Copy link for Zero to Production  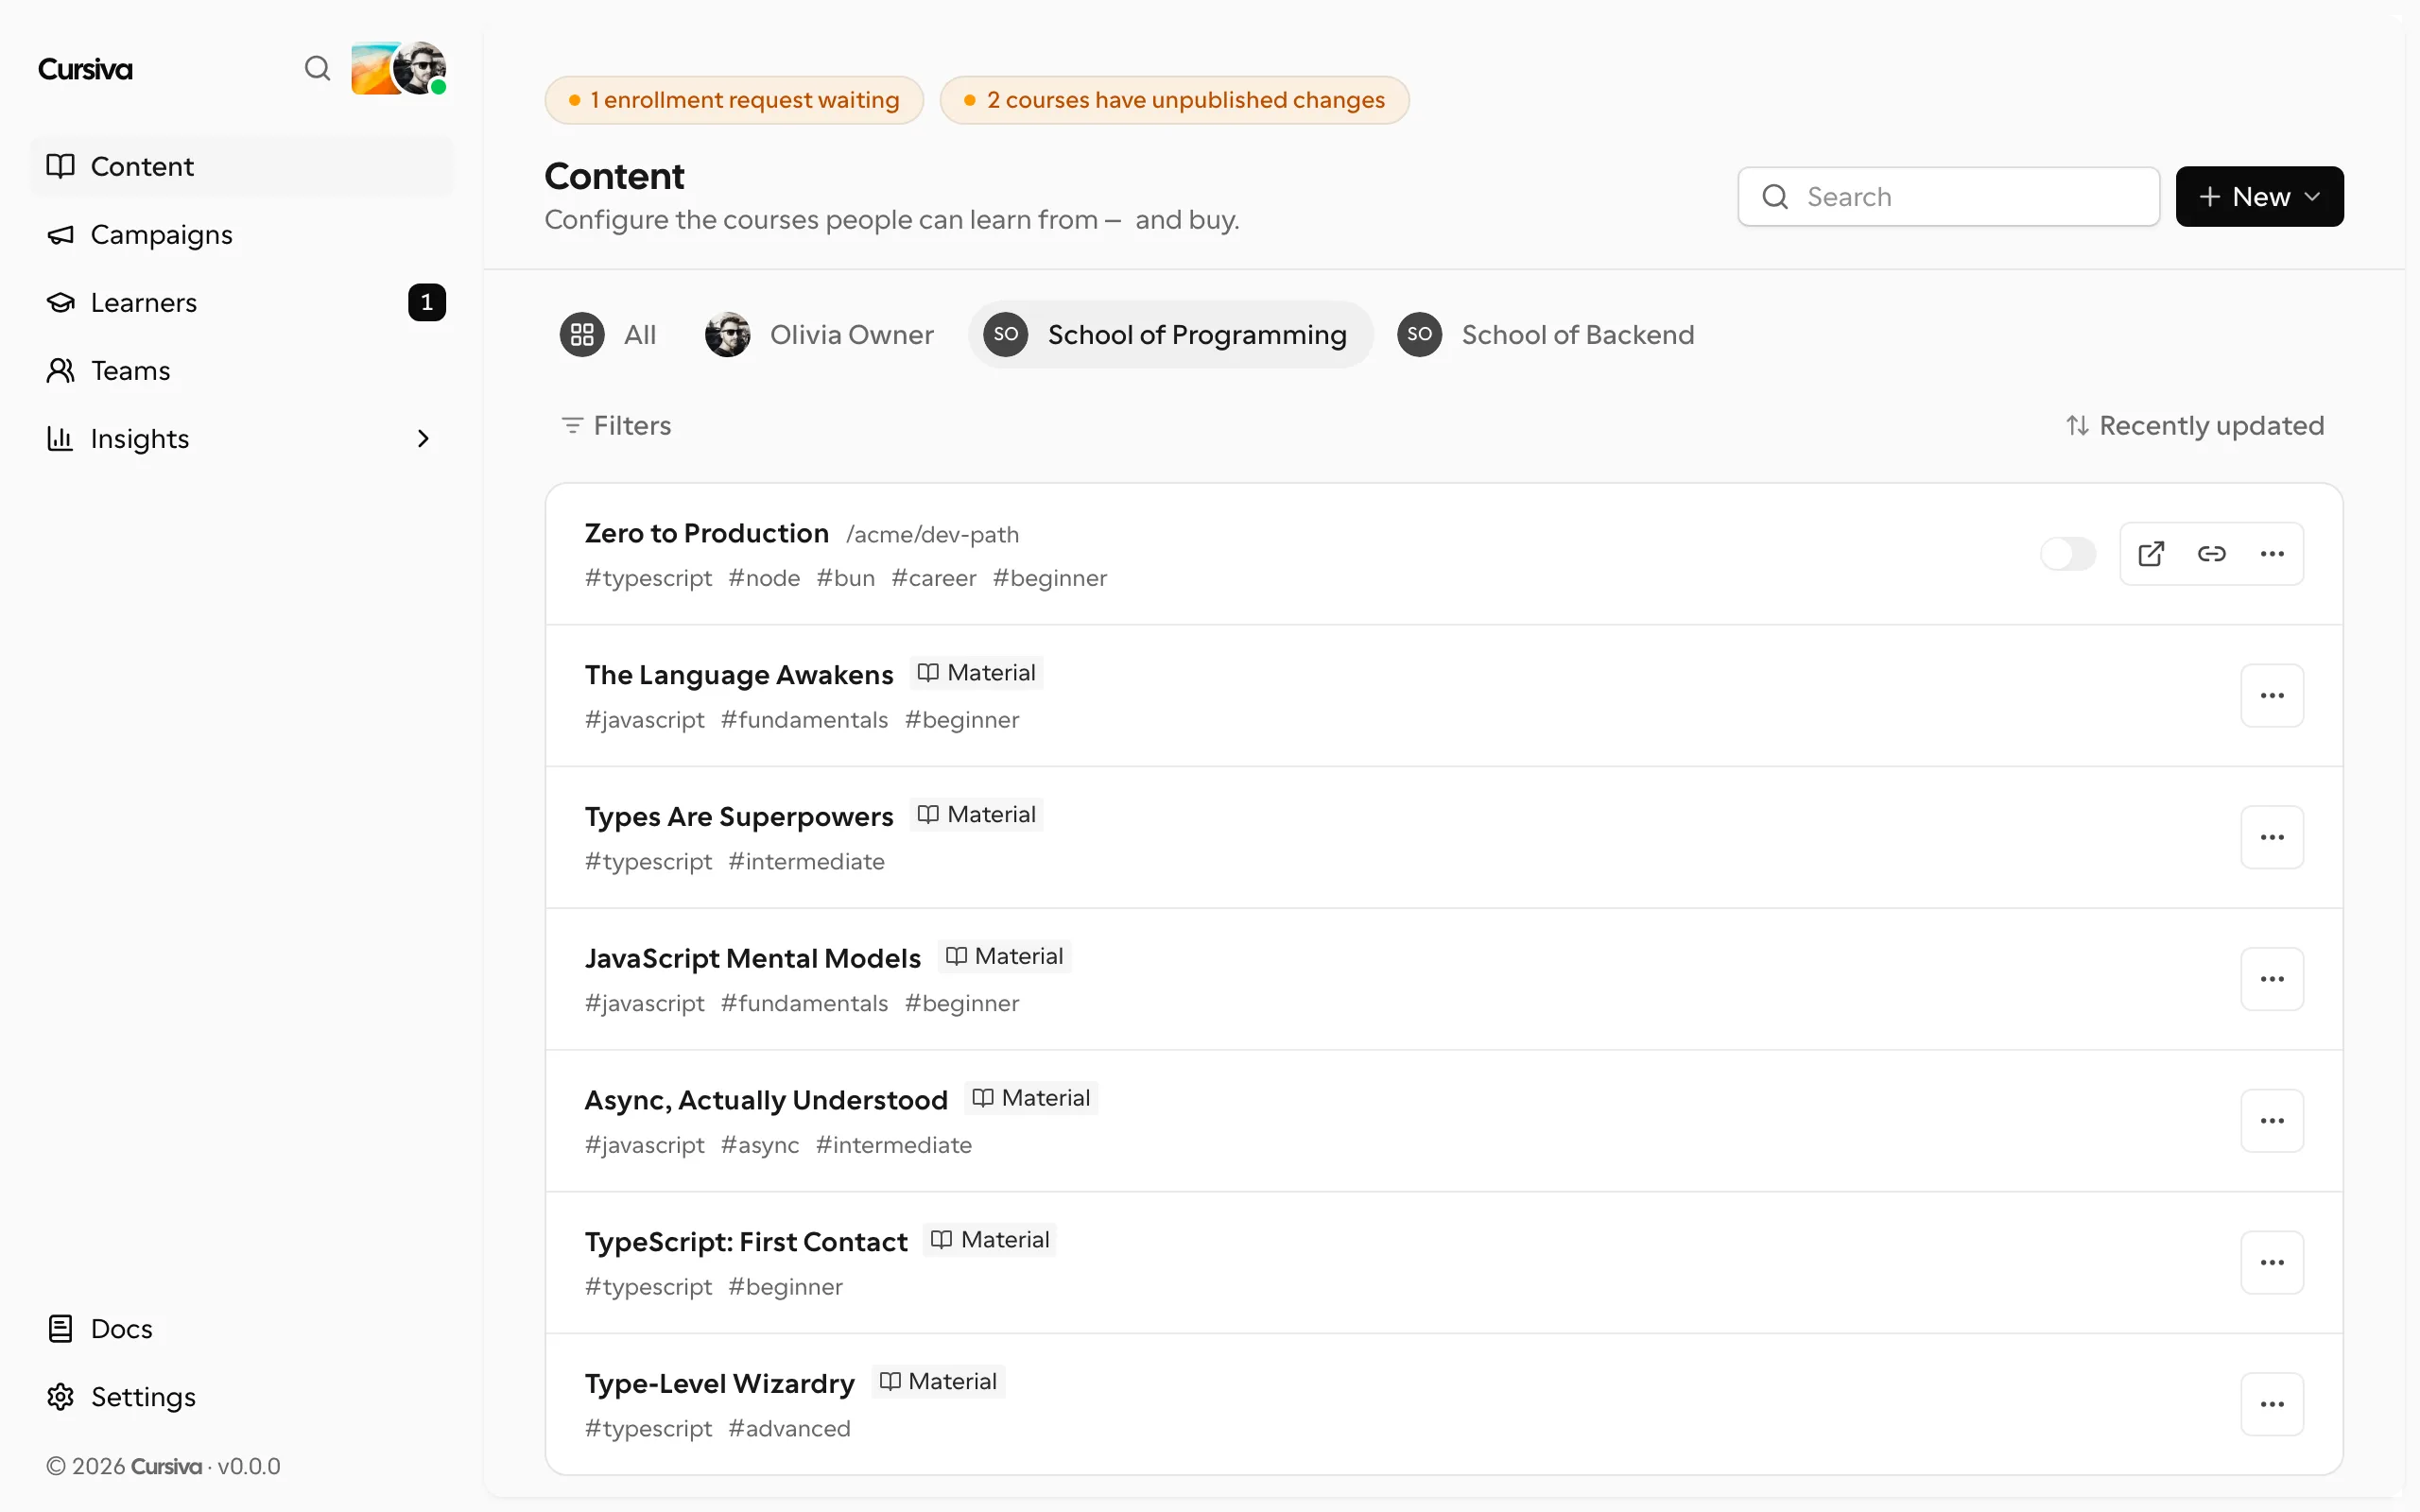point(2212,554)
